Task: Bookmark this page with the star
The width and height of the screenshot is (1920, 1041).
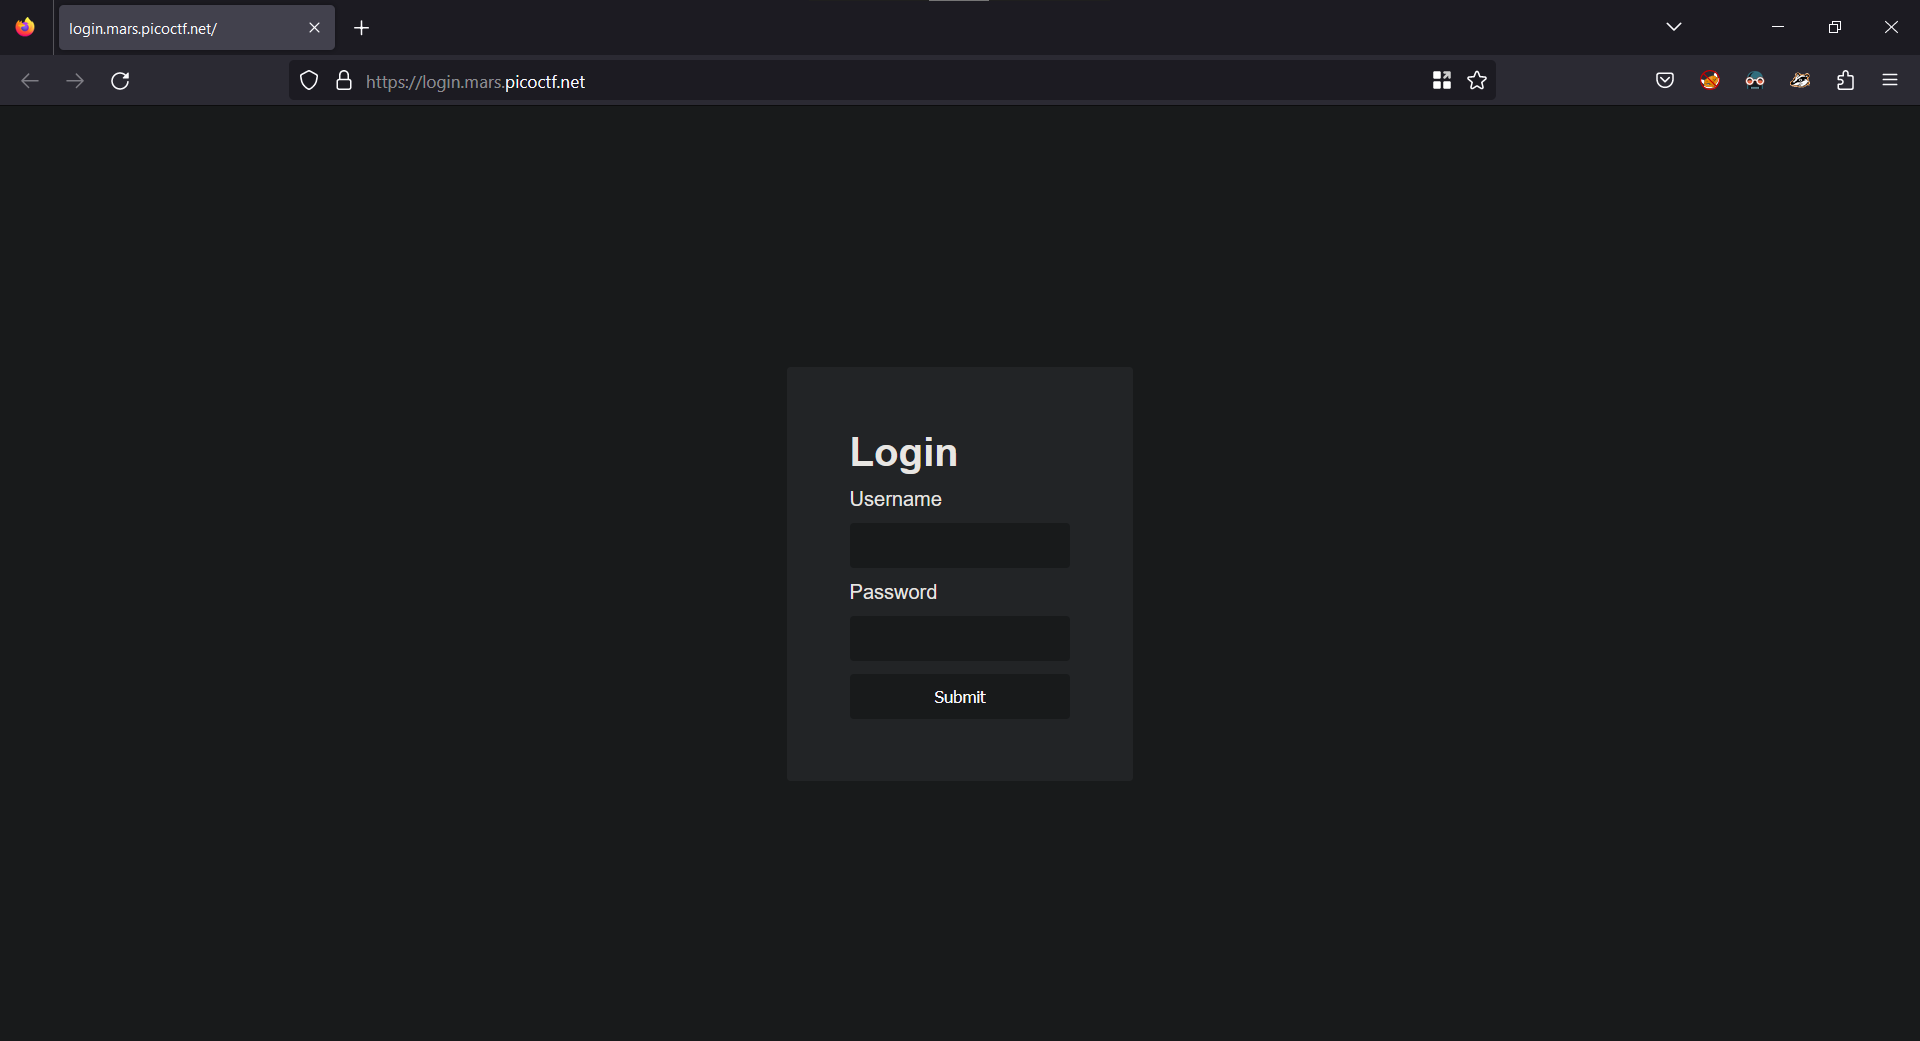Action: [x=1477, y=81]
